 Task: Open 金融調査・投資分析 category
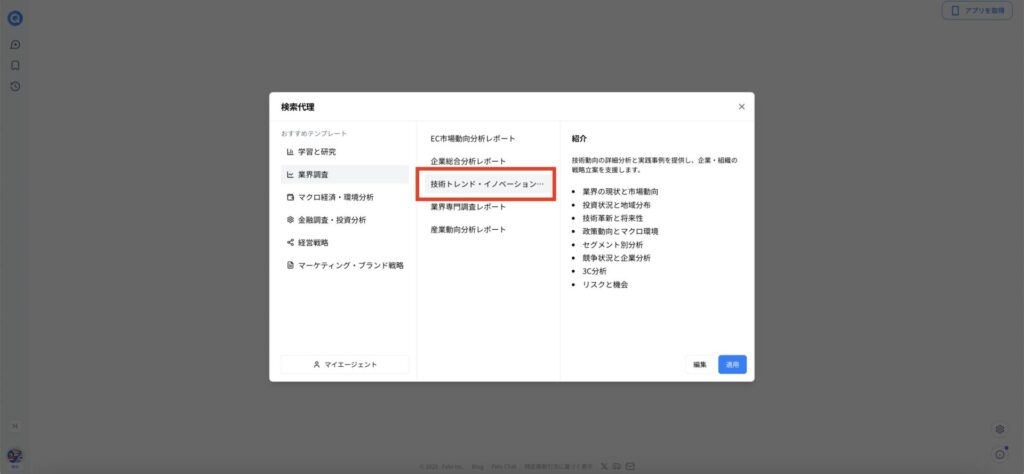point(345,220)
